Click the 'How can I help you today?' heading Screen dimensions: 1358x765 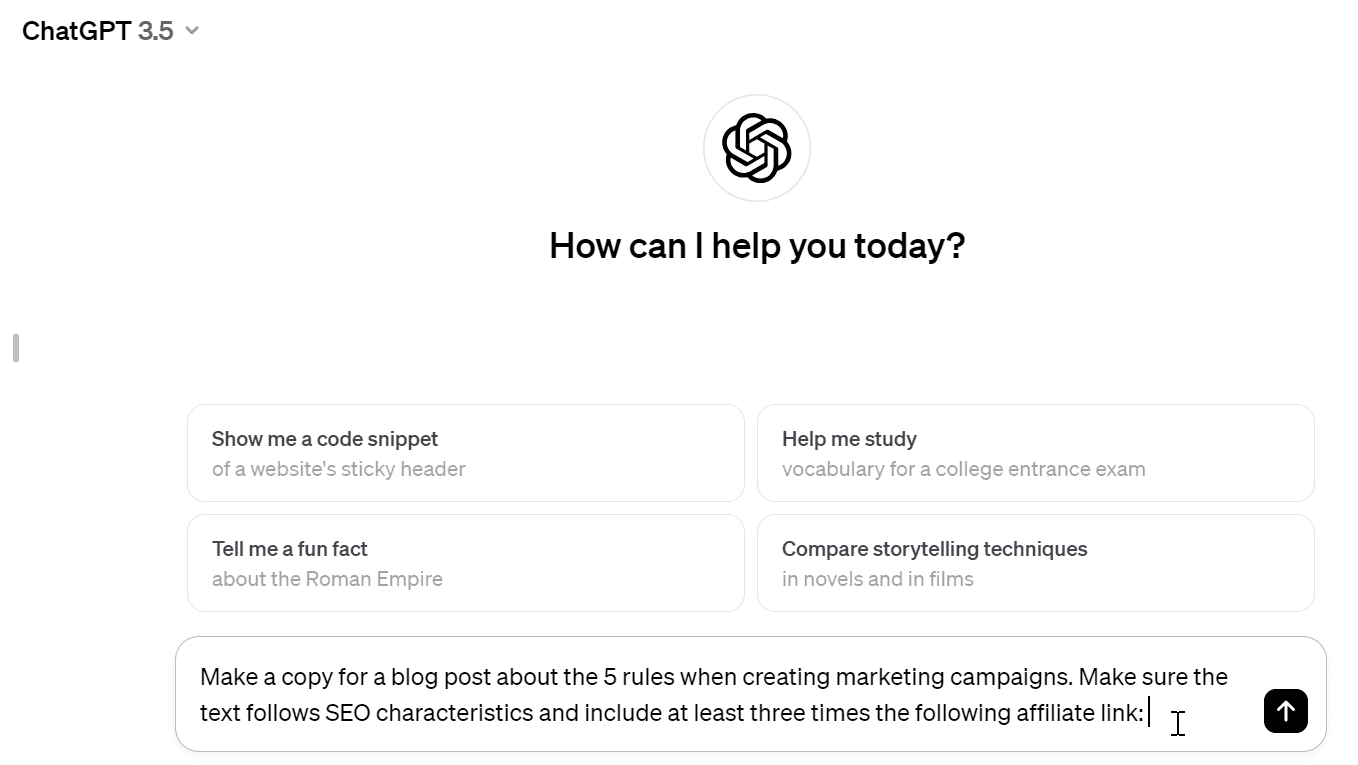pos(757,246)
